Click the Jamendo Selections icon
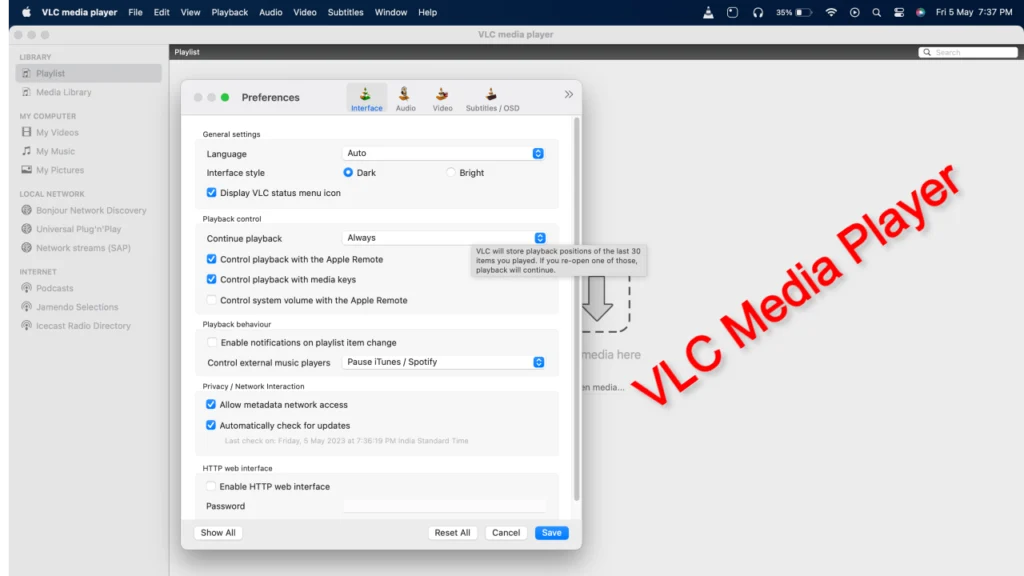Image resolution: width=1024 pixels, height=576 pixels. point(26,306)
